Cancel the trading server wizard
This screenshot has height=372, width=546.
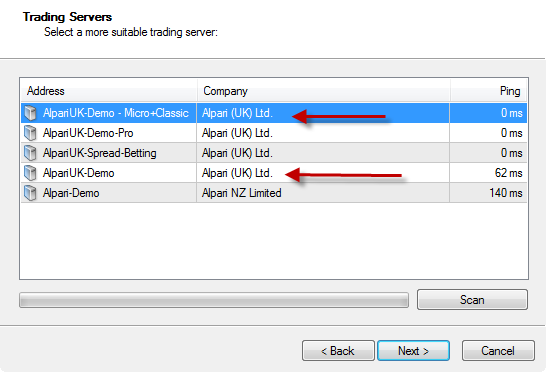click(498, 351)
